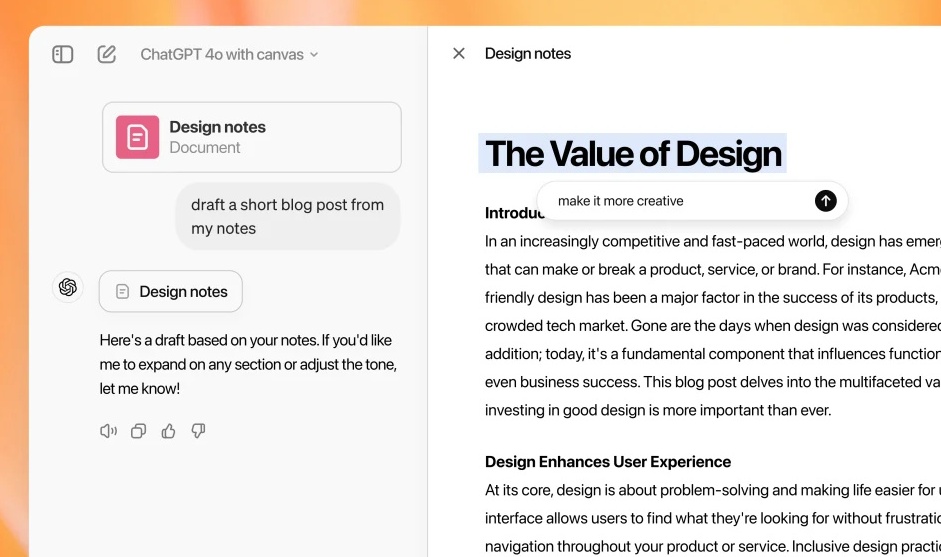Click the Design notes title in canvas header

pyautogui.click(x=528, y=54)
